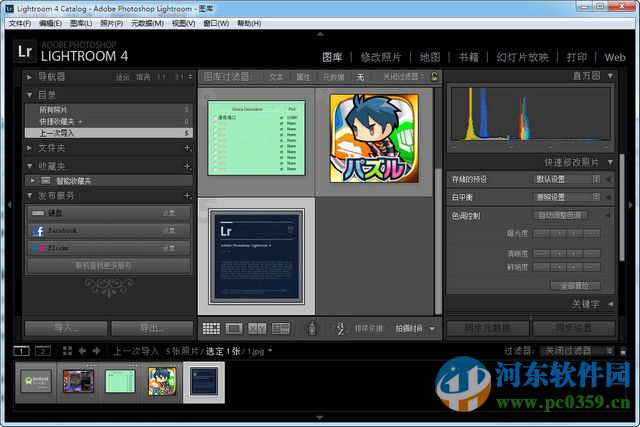Hide top module picker panel arrow

(320, 34)
